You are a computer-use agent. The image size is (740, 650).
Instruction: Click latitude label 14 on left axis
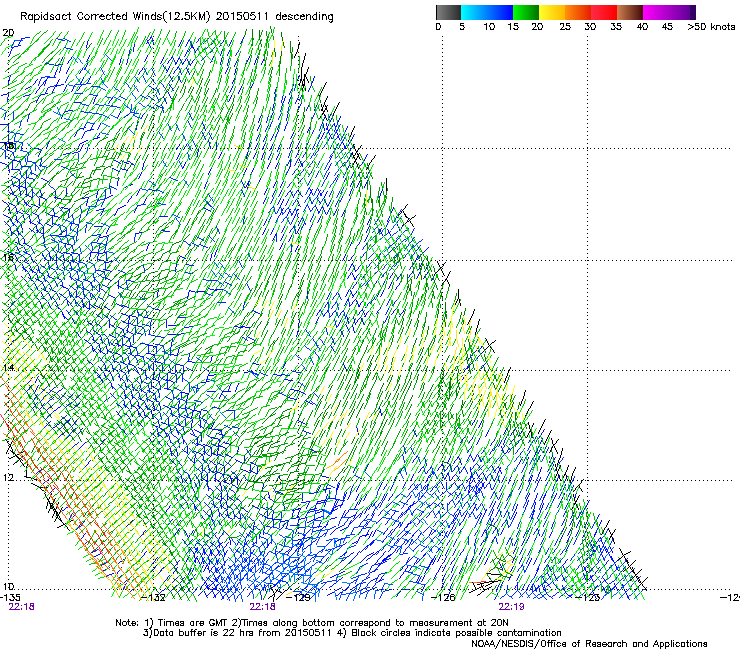[x=8, y=368]
